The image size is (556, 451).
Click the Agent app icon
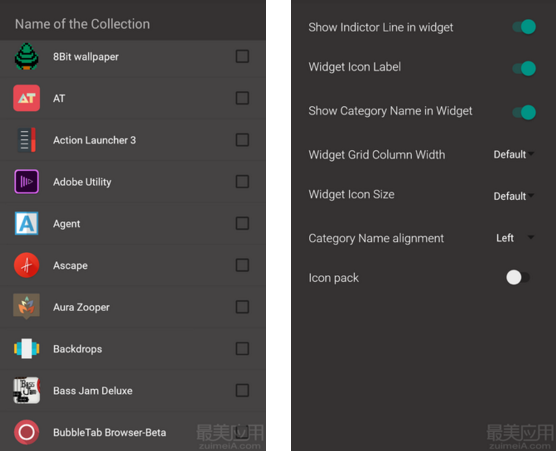coord(27,223)
